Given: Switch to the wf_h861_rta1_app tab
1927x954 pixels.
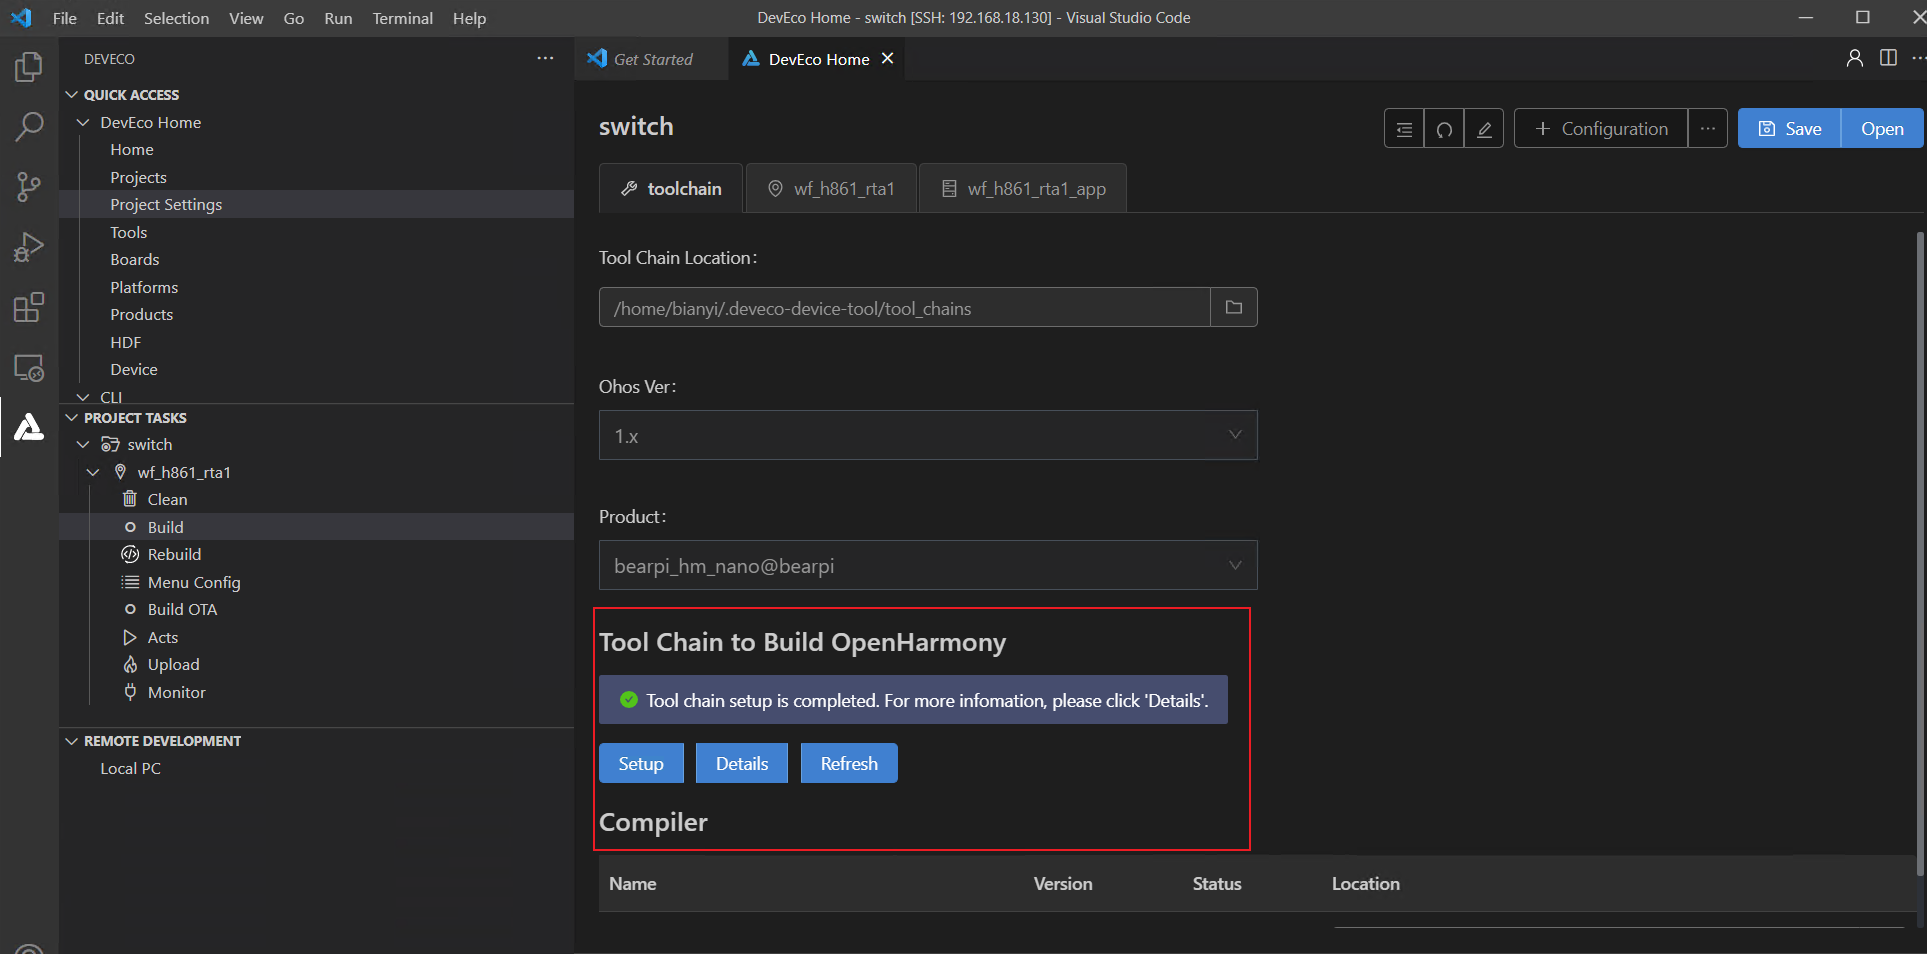Looking at the screenshot, I should (1023, 189).
